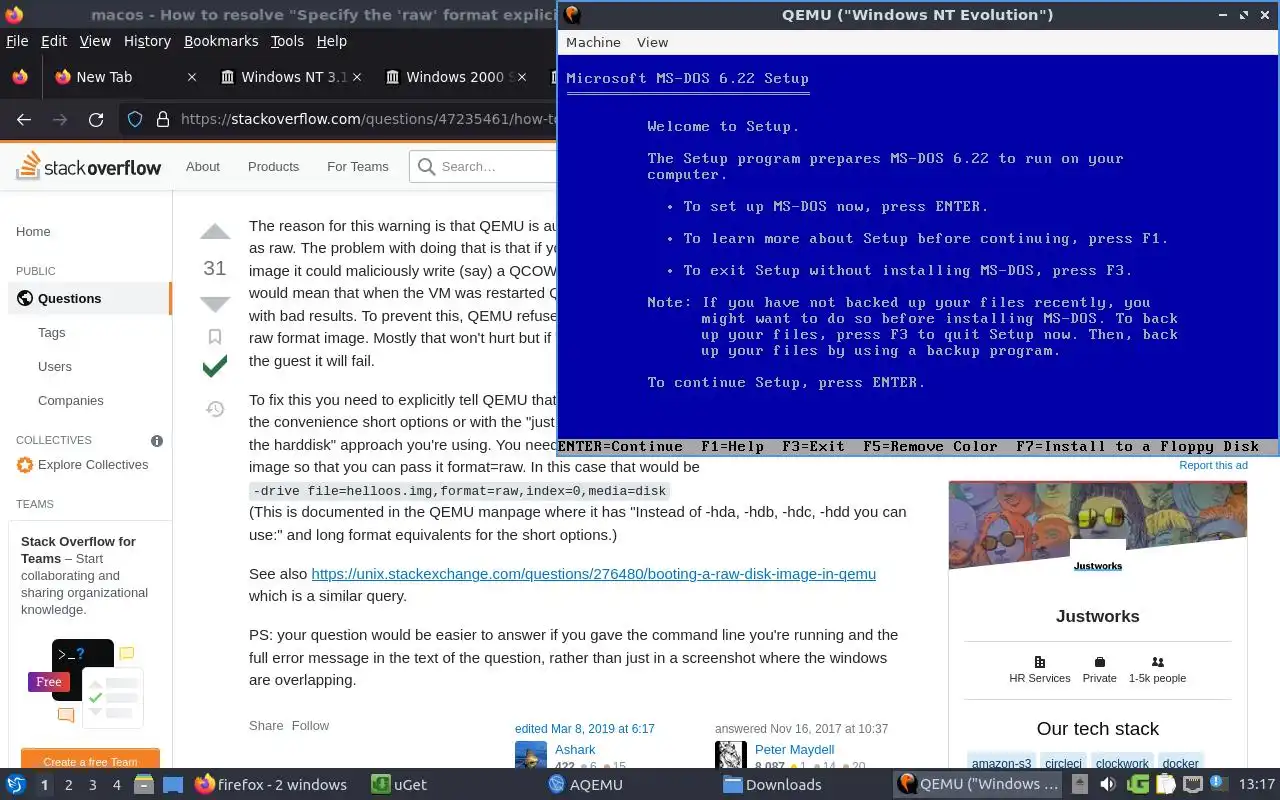This screenshot has height=800, width=1280.
Task: Click Report this ad link
Action: pos(1213,465)
